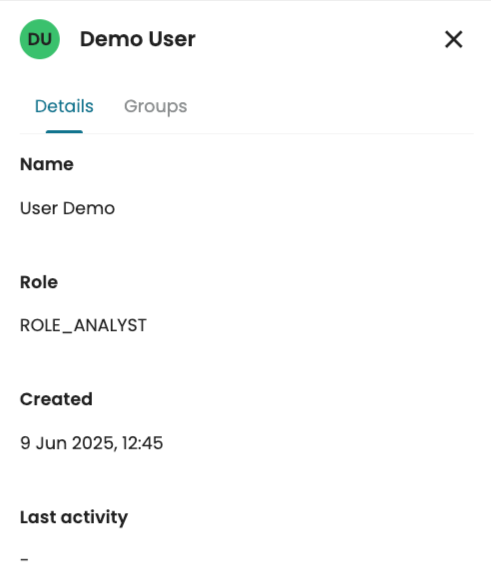Click the Created field label
491x587 pixels.
coord(56,399)
